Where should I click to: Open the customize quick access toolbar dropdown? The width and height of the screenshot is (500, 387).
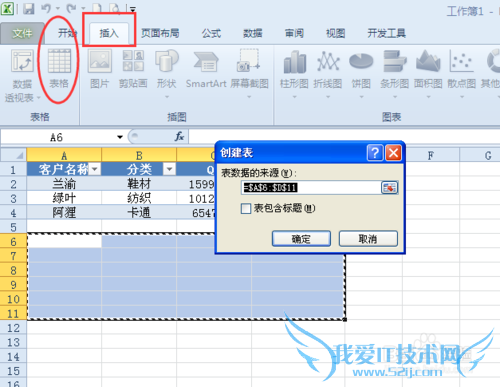pyautogui.click(x=132, y=9)
